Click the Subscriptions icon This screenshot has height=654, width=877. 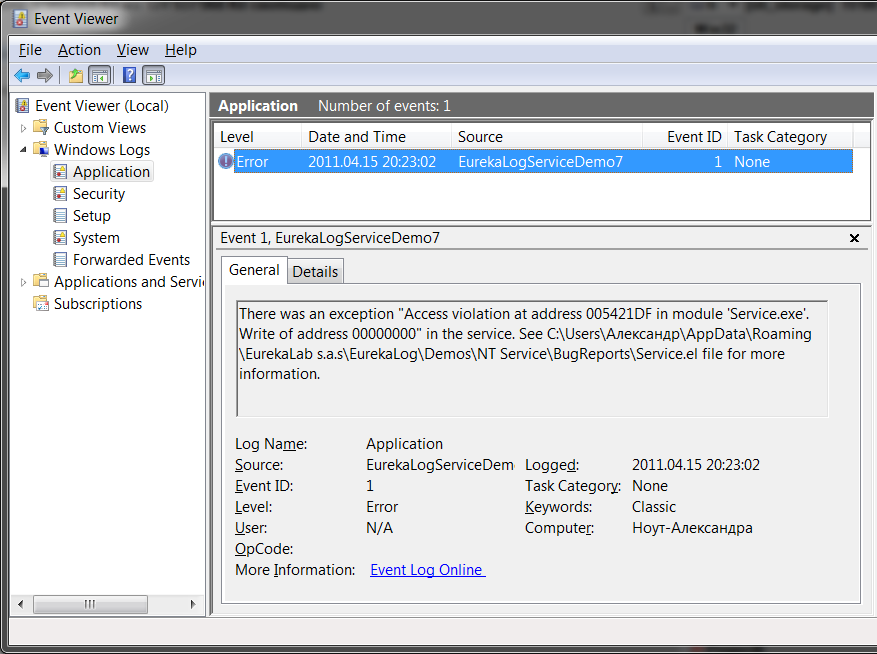tap(41, 304)
